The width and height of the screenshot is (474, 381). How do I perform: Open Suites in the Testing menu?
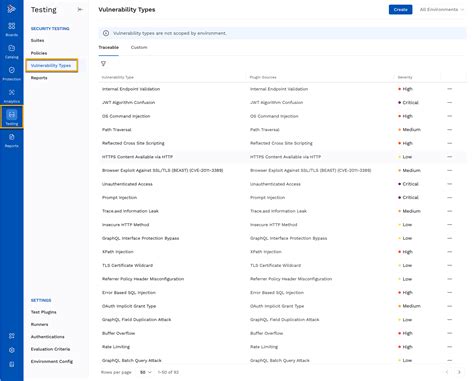[37, 40]
